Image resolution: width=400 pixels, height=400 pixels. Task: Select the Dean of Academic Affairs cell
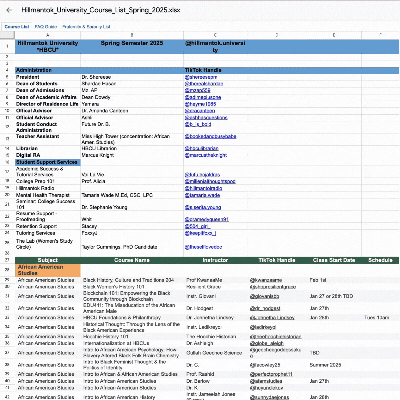tap(48, 97)
